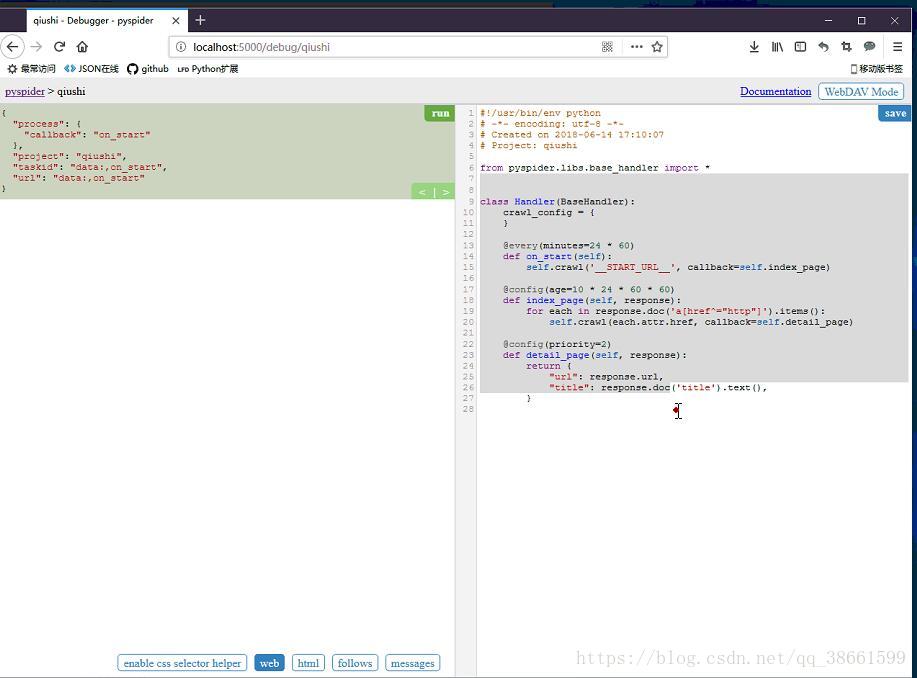Open the 最常访问 bookmark
The height and width of the screenshot is (678, 917).
32,68
